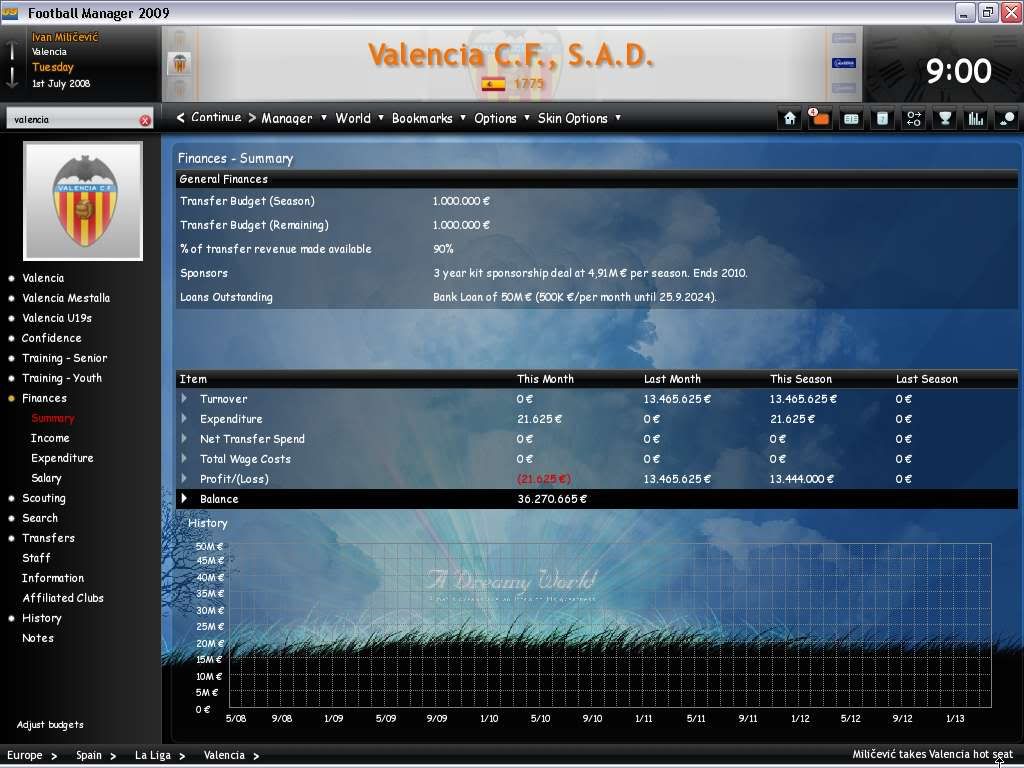Click Adjust budgets link
Screen dimensions: 1024x768
click(x=50, y=725)
